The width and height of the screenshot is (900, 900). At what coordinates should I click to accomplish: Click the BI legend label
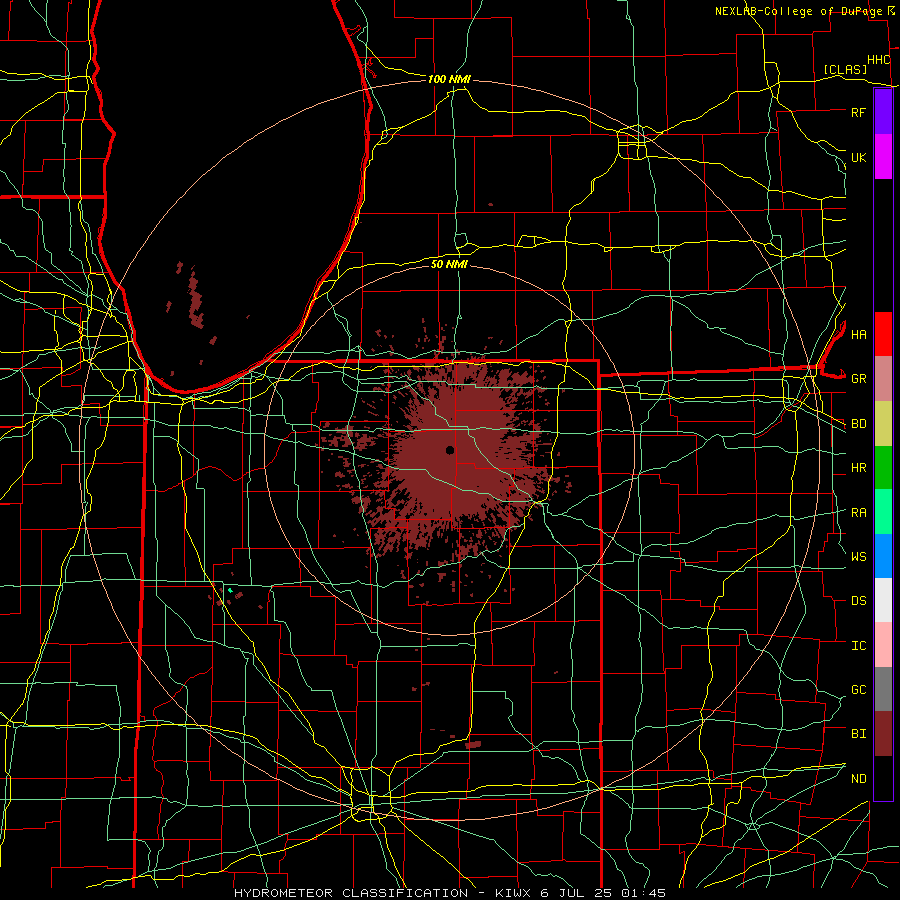click(x=859, y=734)
